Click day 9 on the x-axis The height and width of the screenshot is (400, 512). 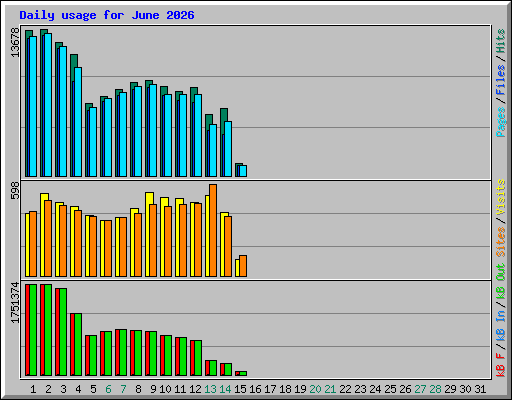[x=153, y=389]
